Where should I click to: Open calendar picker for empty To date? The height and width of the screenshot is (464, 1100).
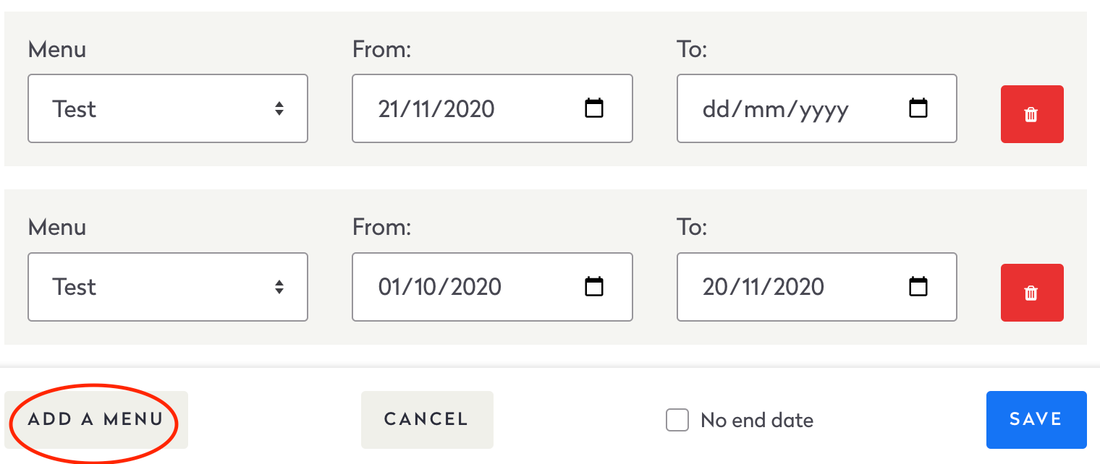point(918,108)
